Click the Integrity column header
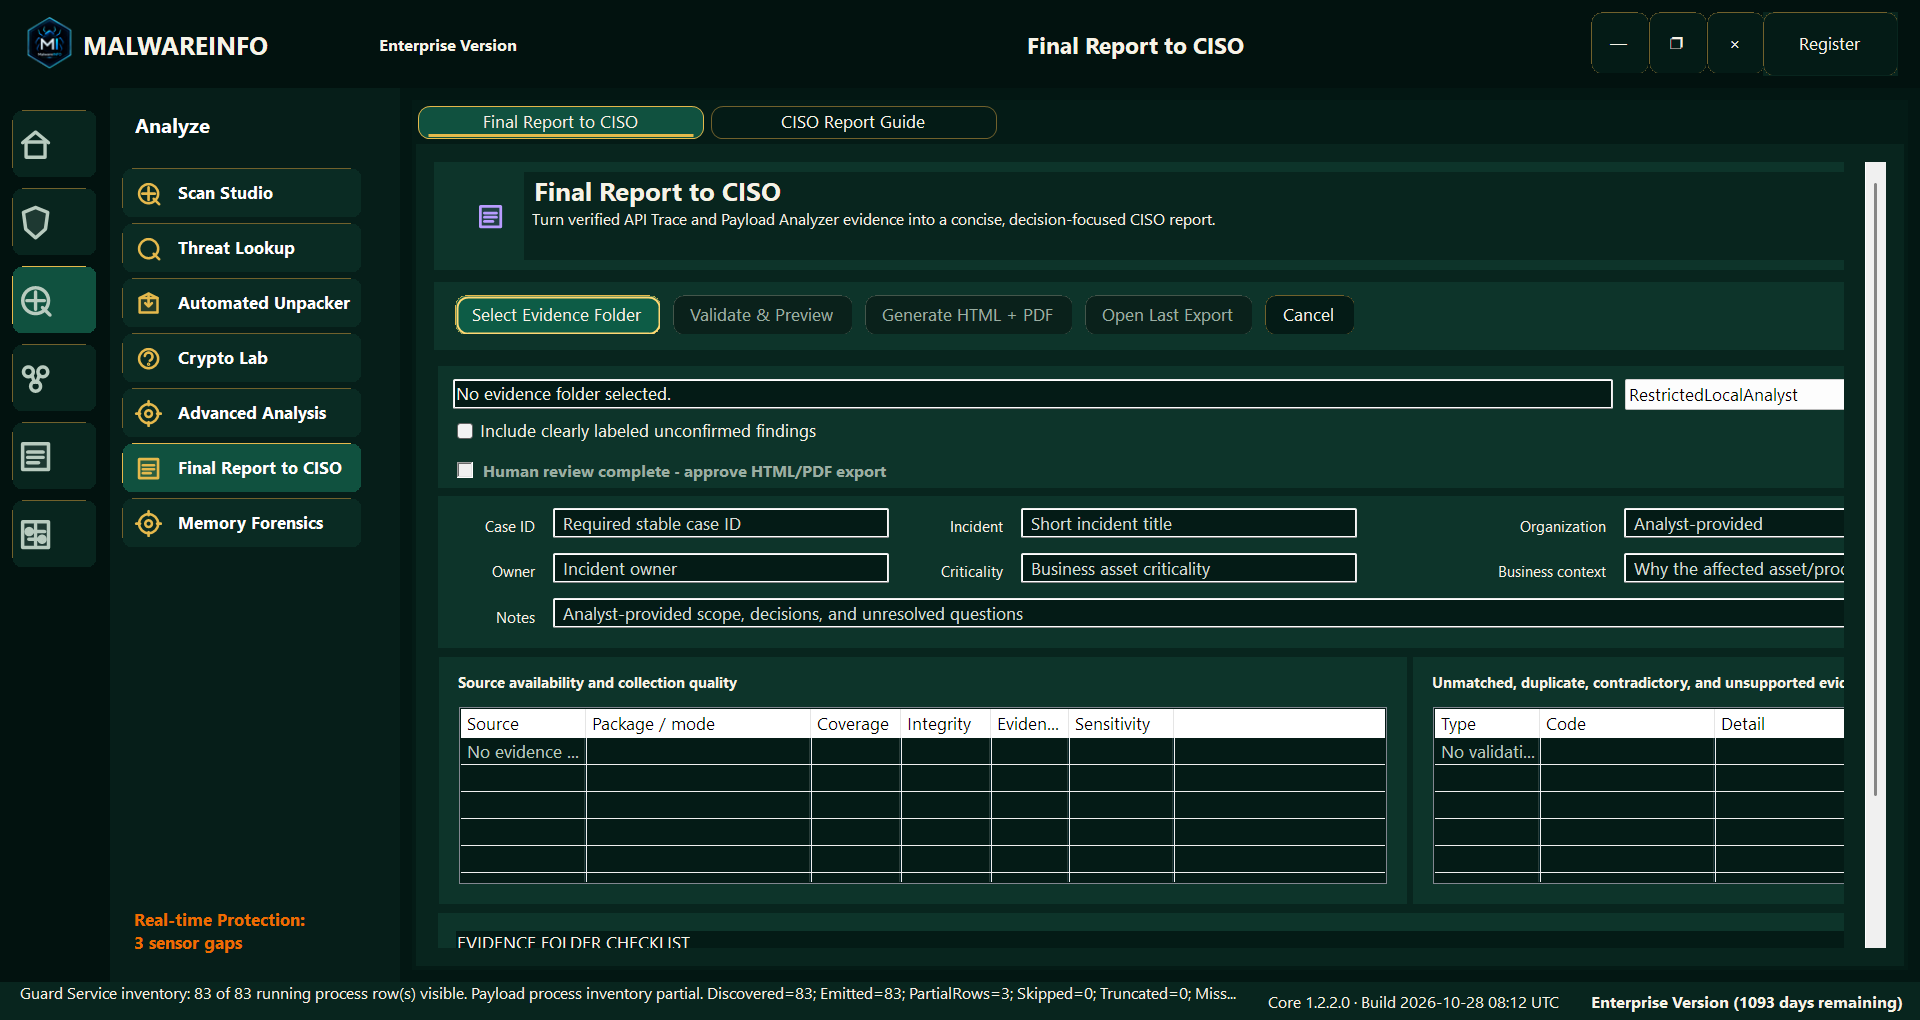Viewport: 1920px width, 1020px height. pos(945,724)
